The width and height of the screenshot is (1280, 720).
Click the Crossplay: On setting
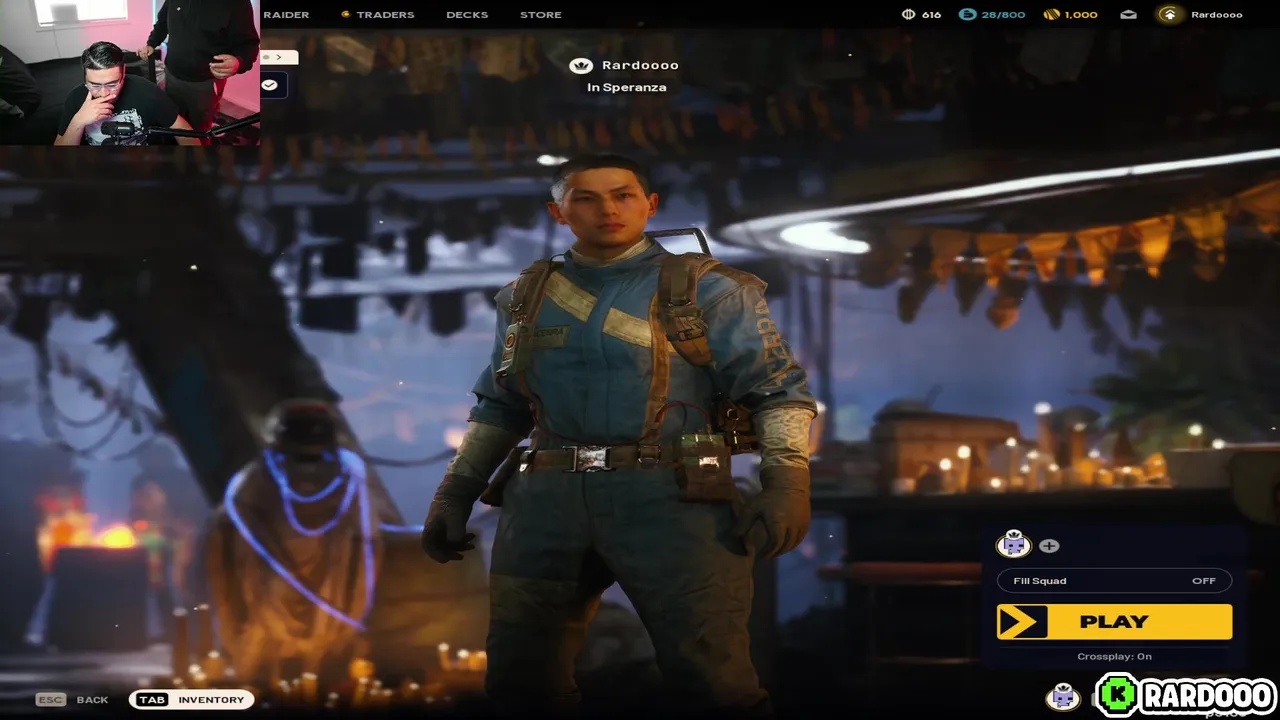pyautogui.click(x=1114, y=657)
